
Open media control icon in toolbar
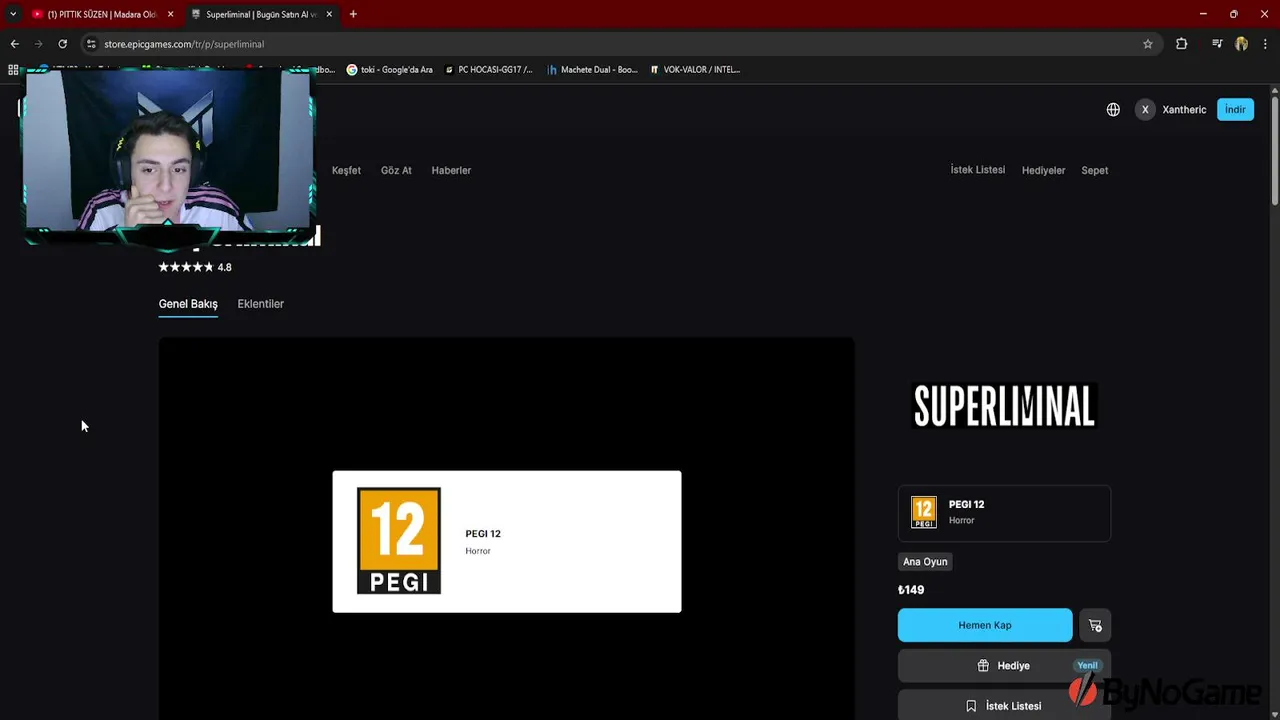pos(1217,44)
